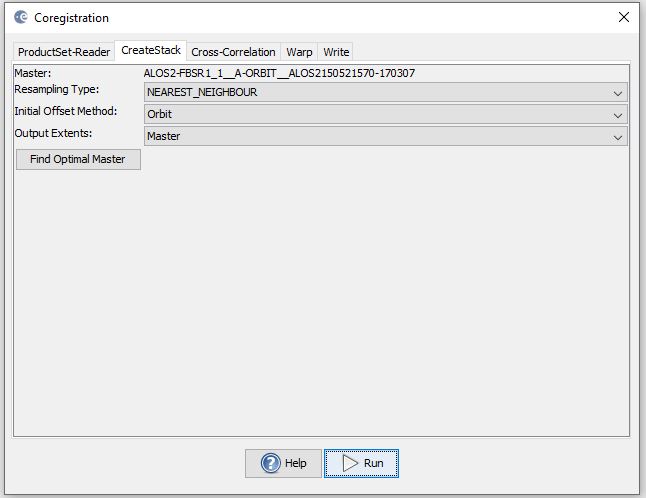The width and height of the screenshot is (646, 498).
Task: Expand the Initial Offset Method combo box
Action: click(386, 115)
